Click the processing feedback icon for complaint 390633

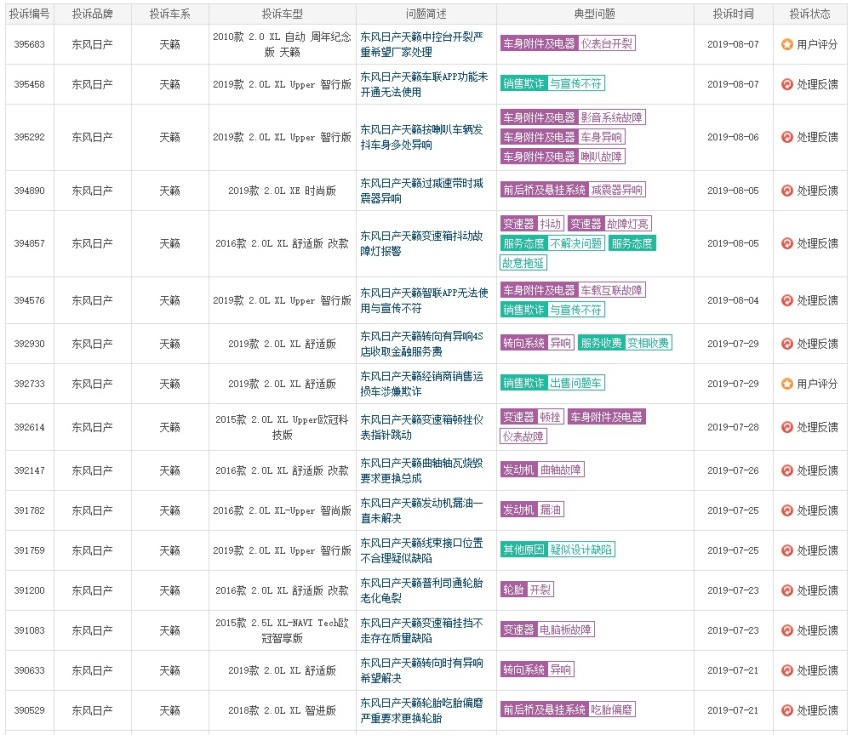(787, 670)
